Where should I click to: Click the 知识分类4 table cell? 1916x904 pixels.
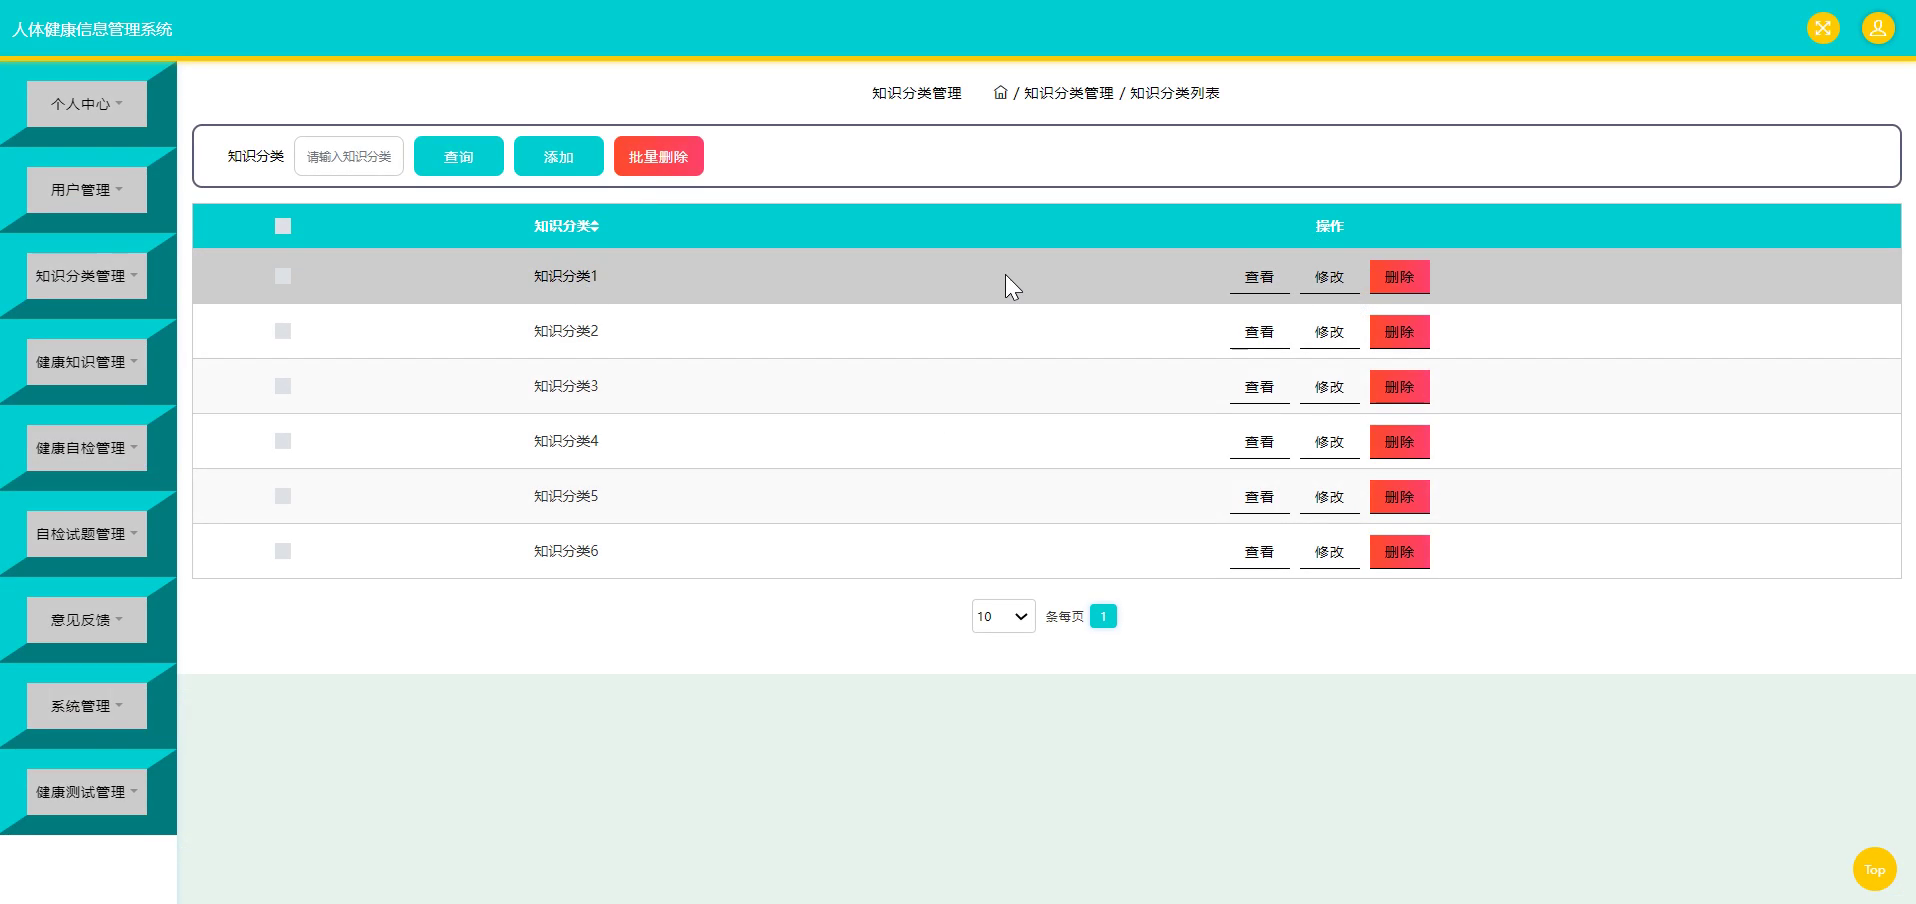click(565, 441)
